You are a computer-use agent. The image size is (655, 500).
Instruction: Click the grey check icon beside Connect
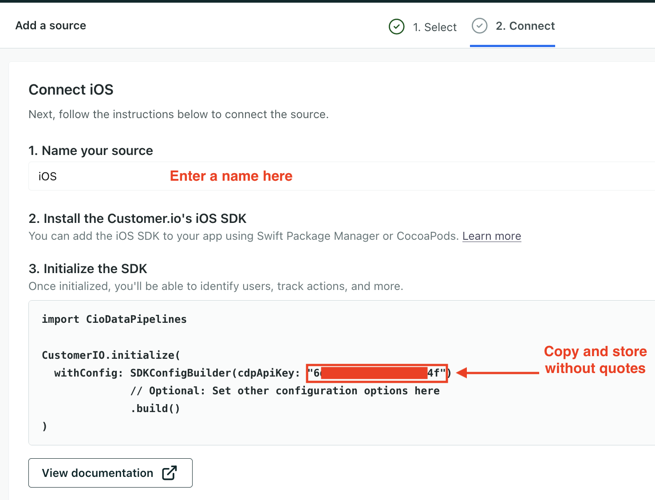pos(479,26)
